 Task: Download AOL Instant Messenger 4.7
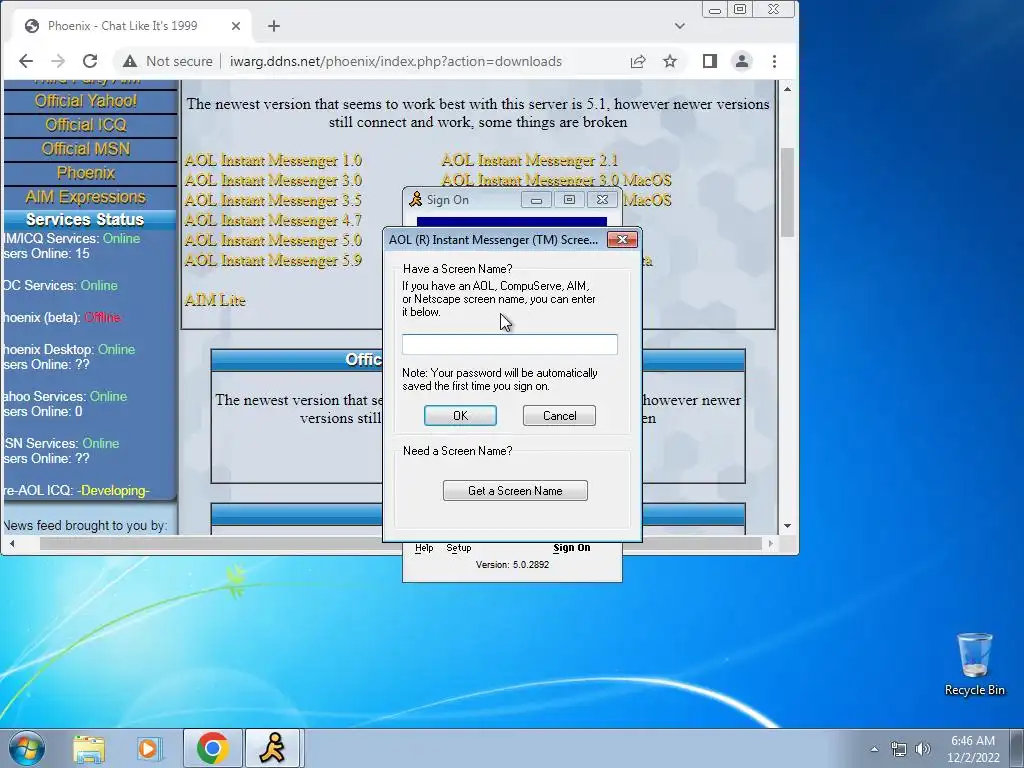tap(273, 221)
